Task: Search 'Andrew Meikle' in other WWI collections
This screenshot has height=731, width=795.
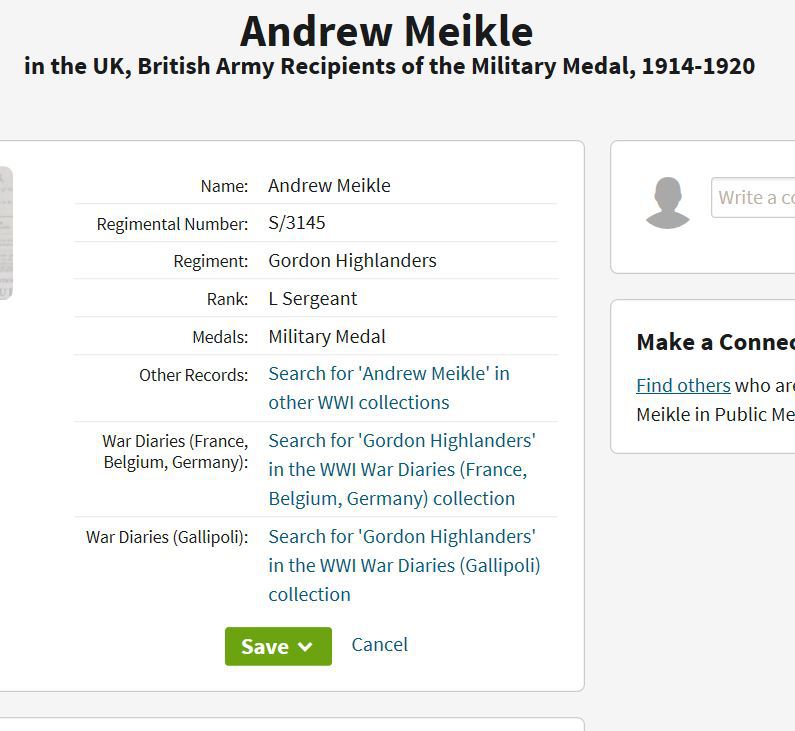Action: pyautogui.click(x=388, y=388)
